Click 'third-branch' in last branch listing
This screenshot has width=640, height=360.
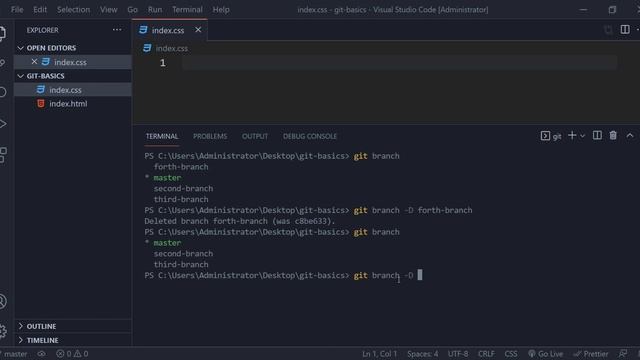point(181,264)
